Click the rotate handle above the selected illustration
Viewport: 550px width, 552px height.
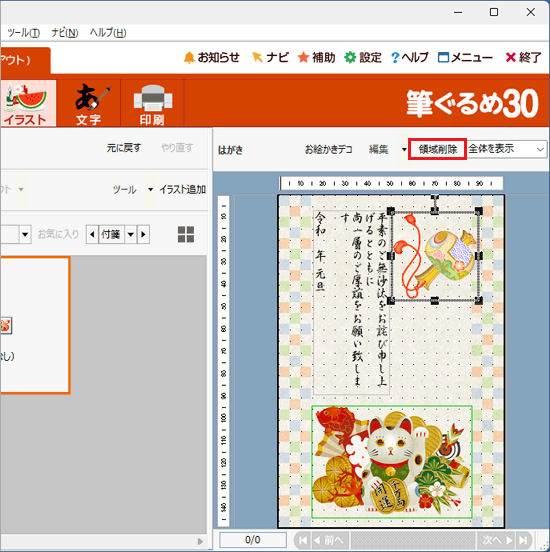click(x=435, y=198)
